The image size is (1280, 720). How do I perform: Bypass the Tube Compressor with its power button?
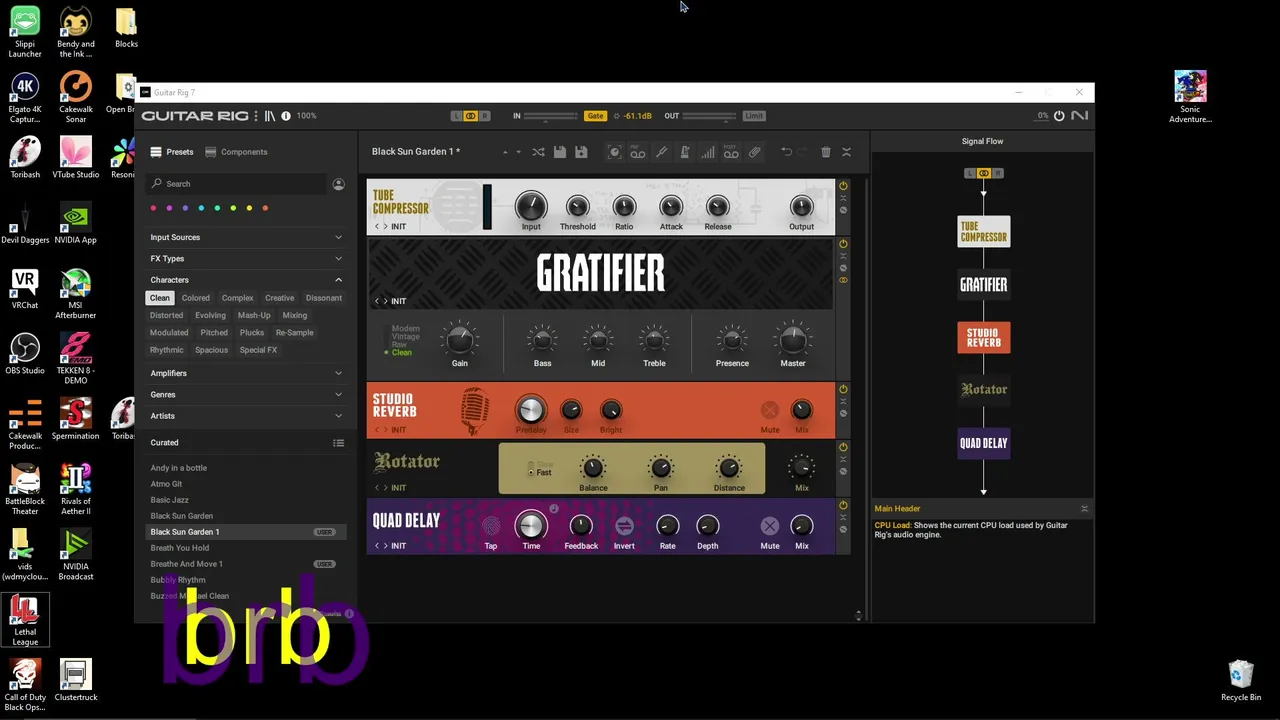(x=843, y=186)
